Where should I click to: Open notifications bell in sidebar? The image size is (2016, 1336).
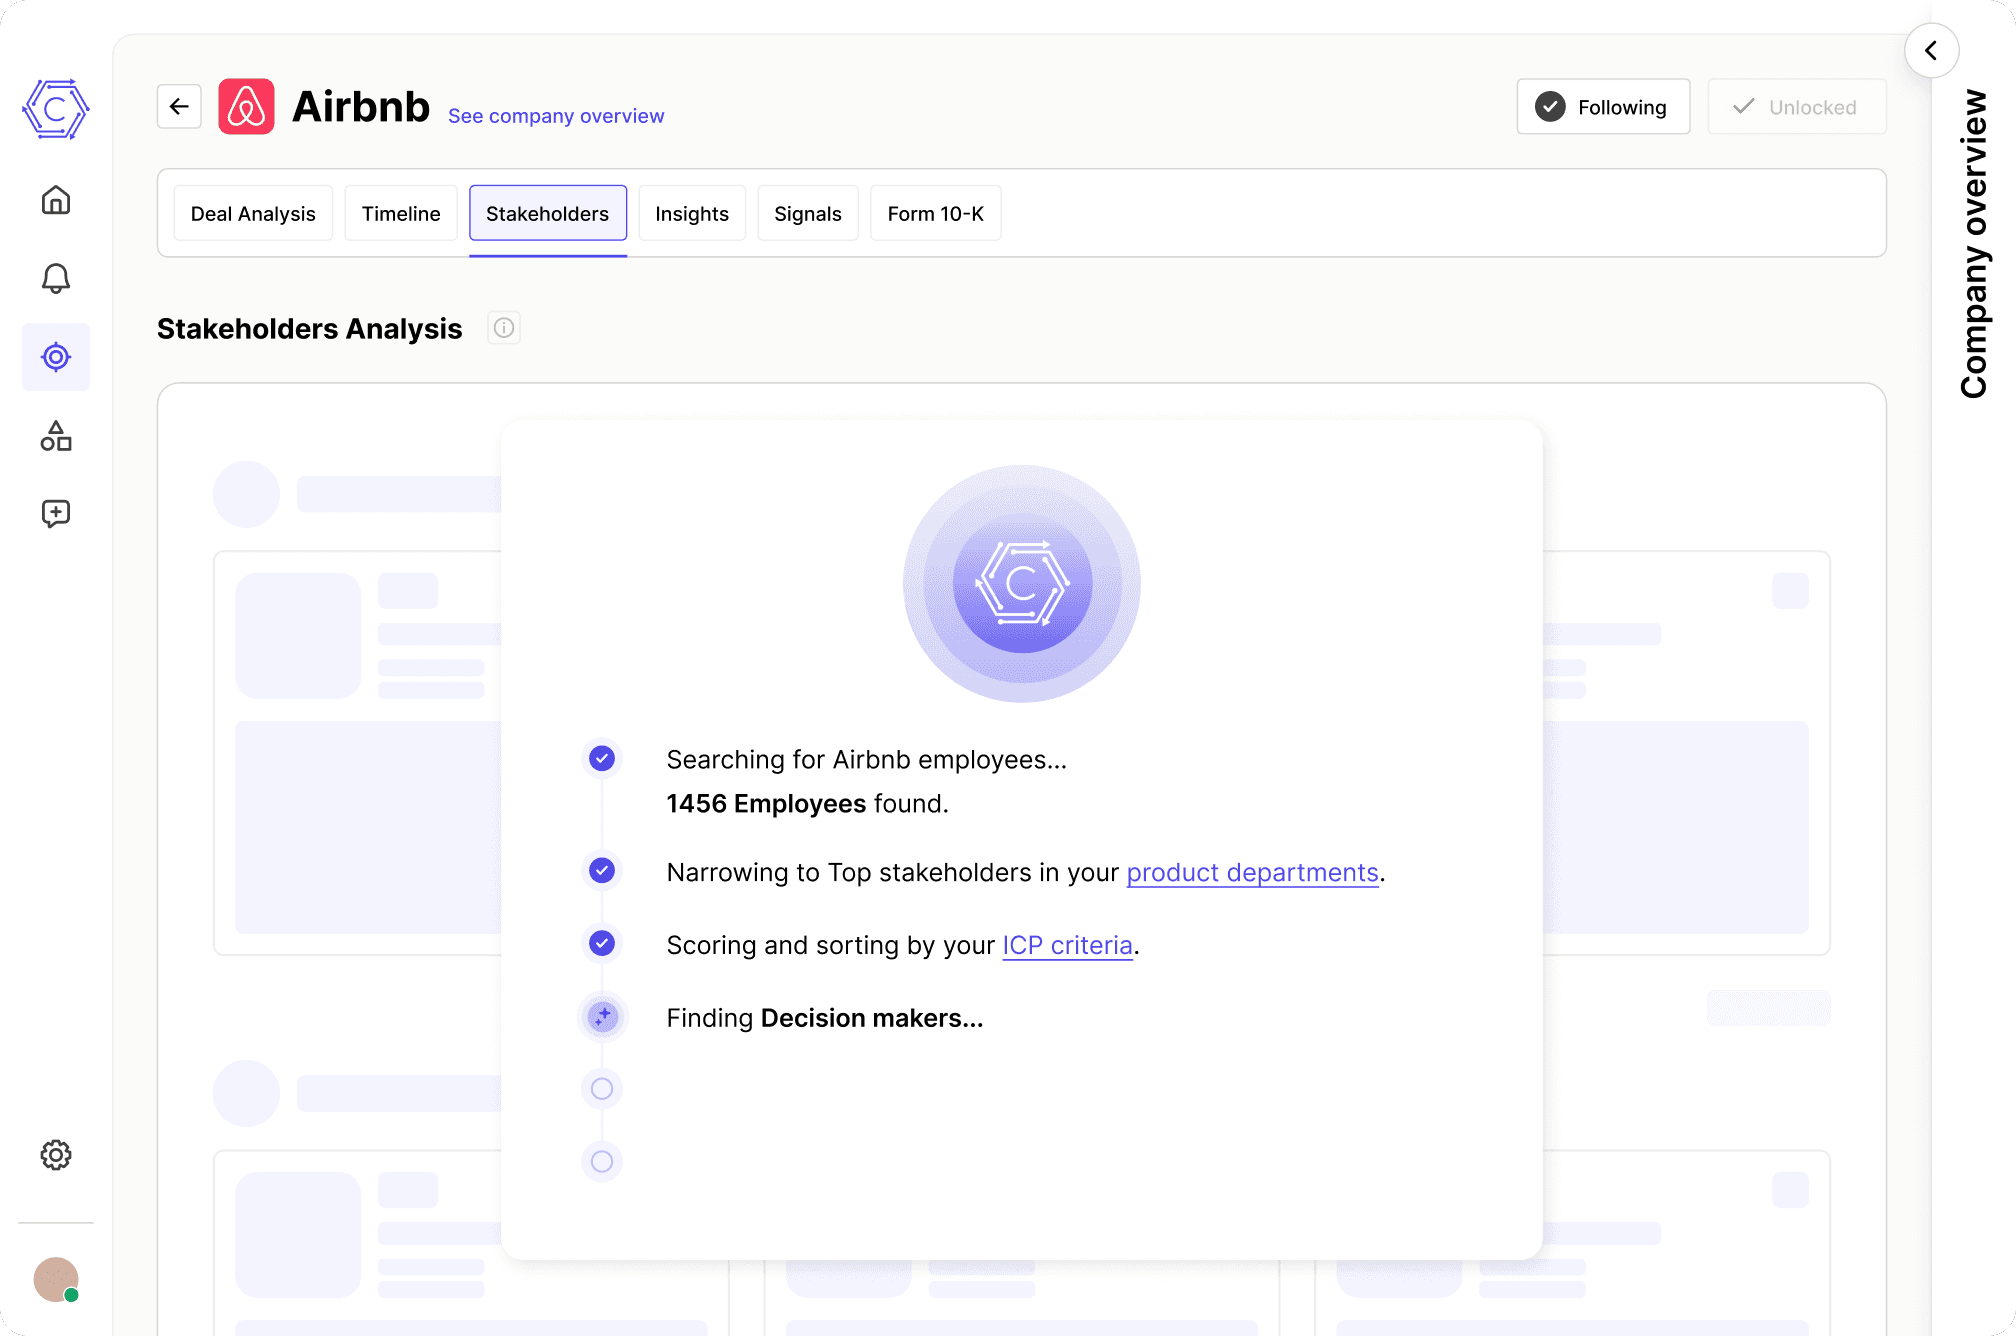(x=56, y=278)
